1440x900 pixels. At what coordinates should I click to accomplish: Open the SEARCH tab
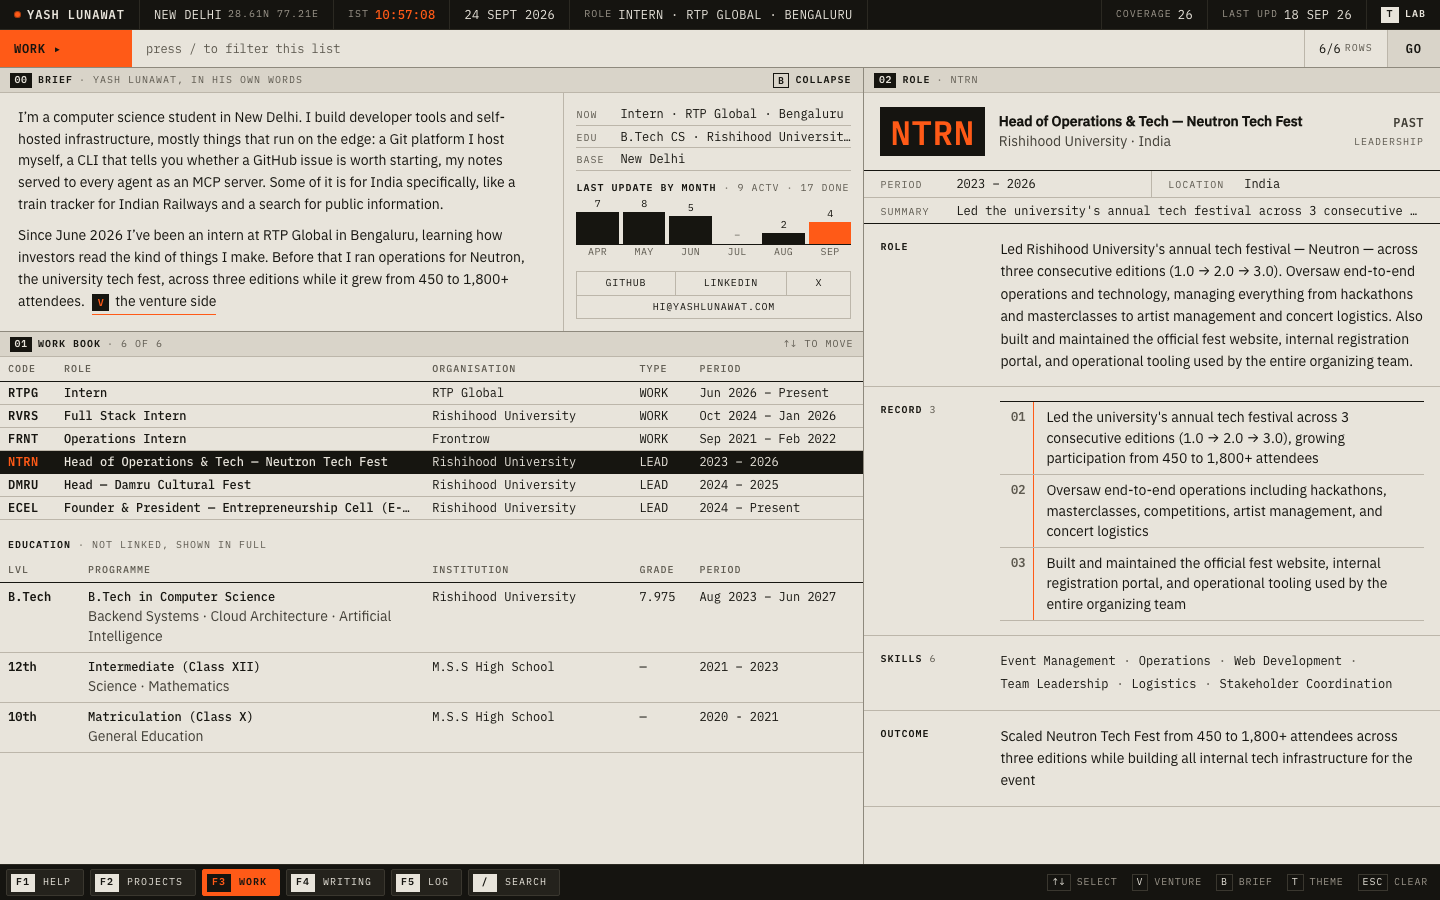point(513,882)
